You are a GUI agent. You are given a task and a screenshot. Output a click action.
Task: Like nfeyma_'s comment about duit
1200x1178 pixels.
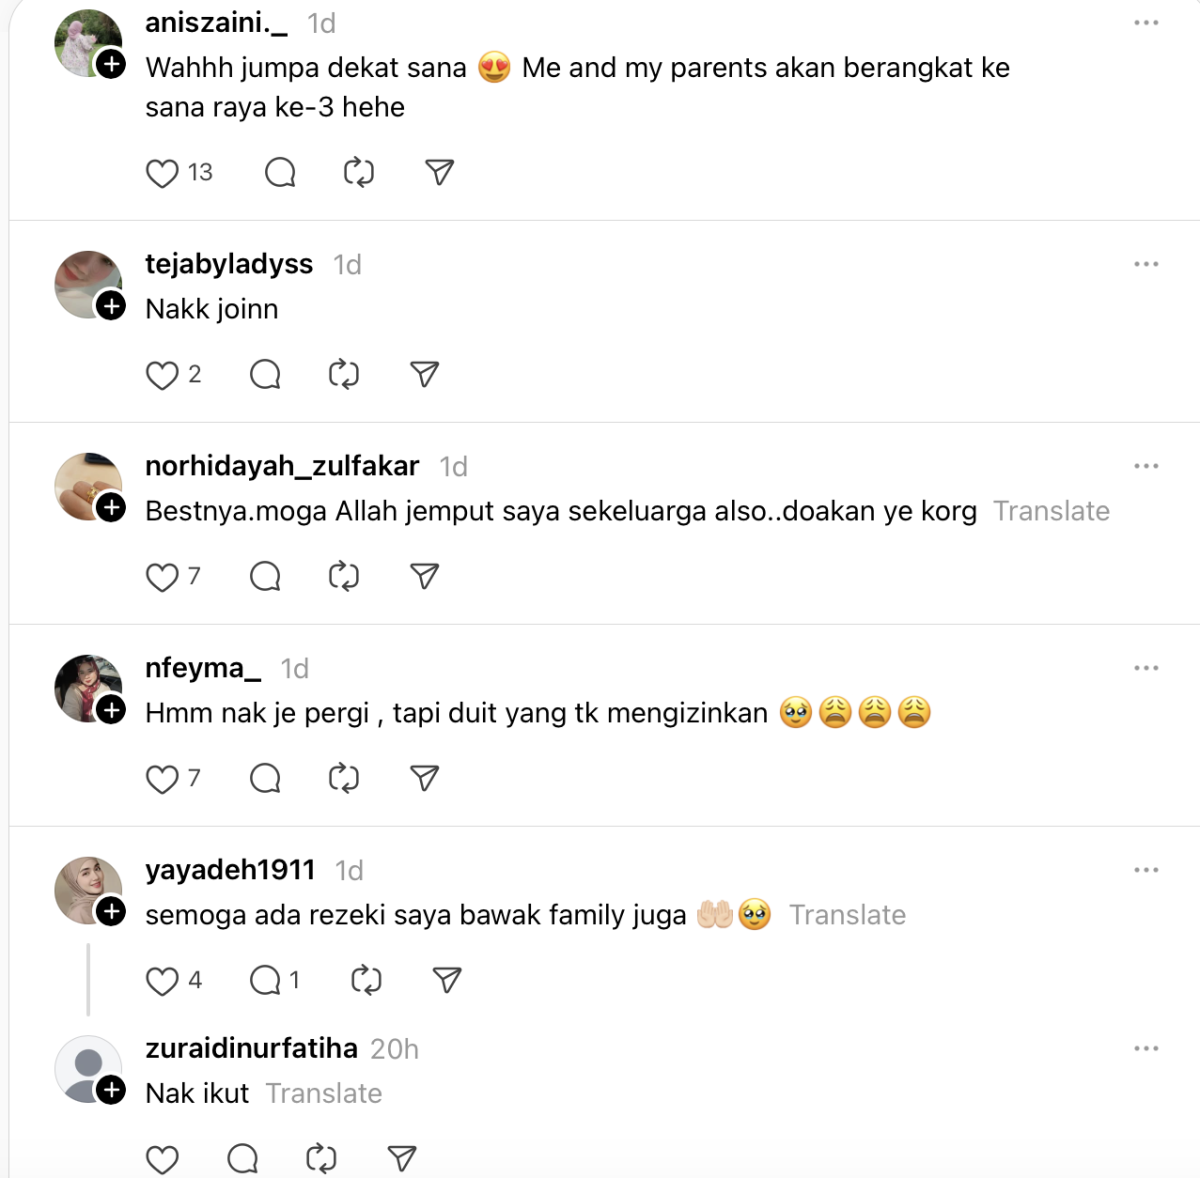click(x=162, y=779)
